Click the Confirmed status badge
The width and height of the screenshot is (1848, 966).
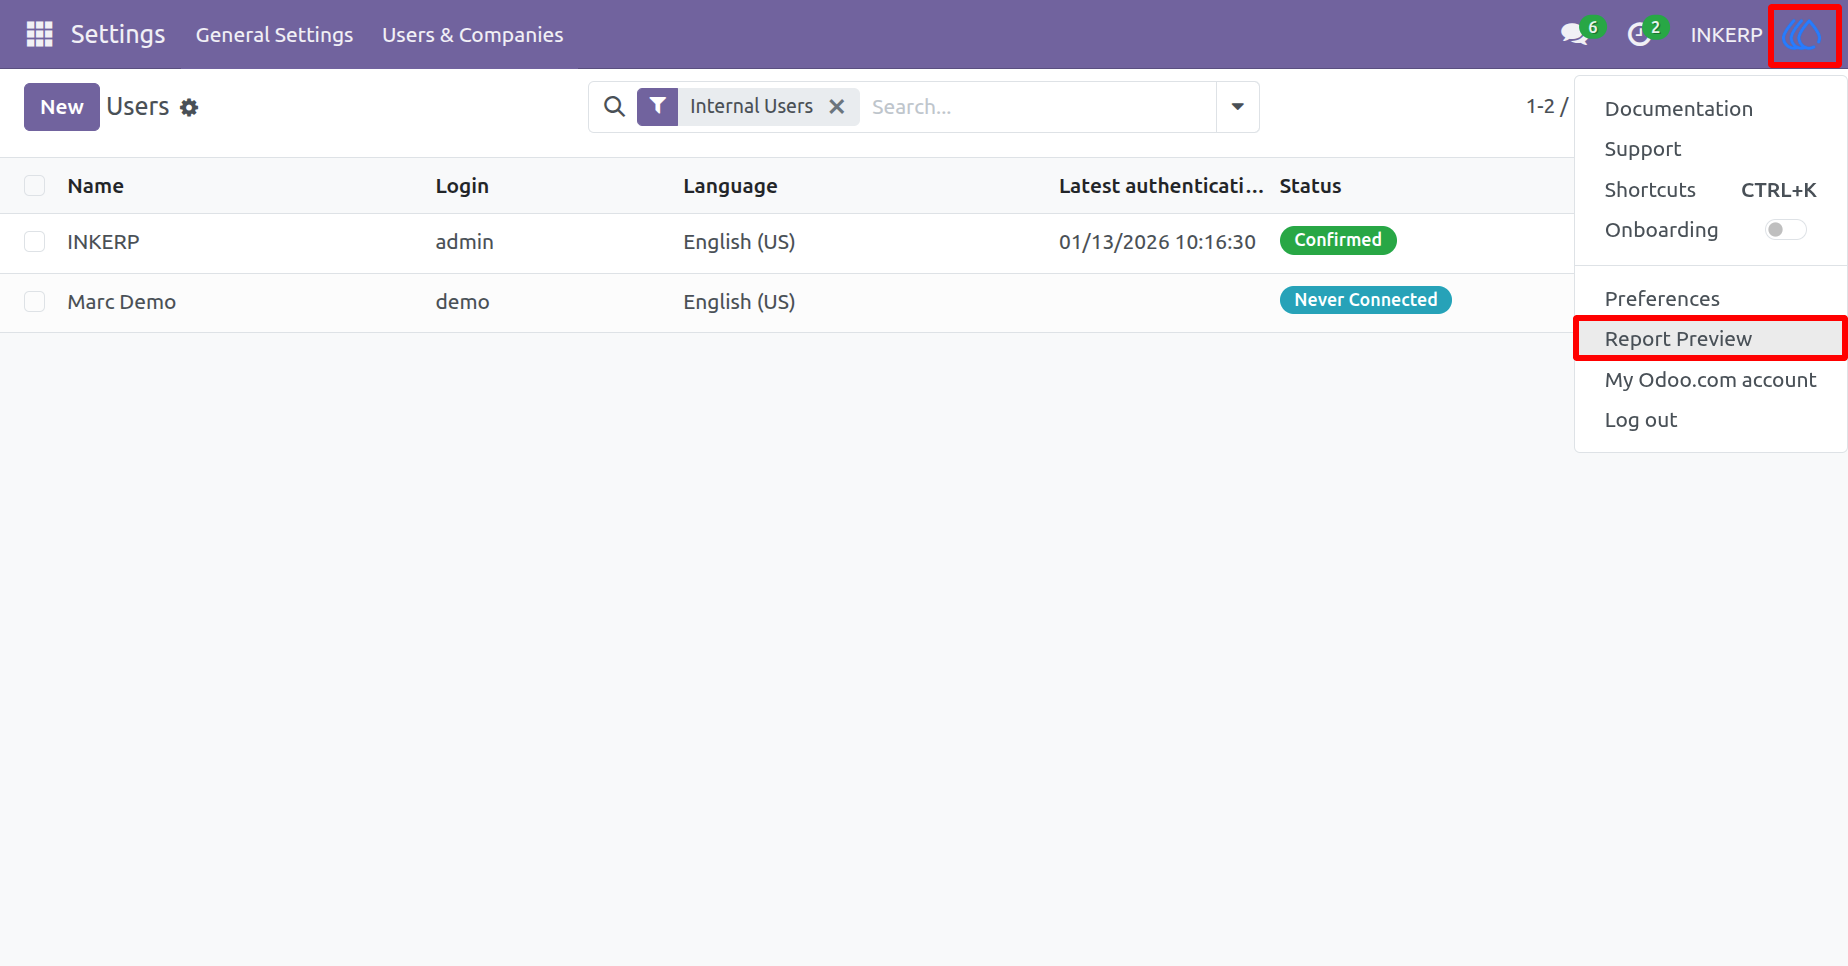tap(1338, 240)
